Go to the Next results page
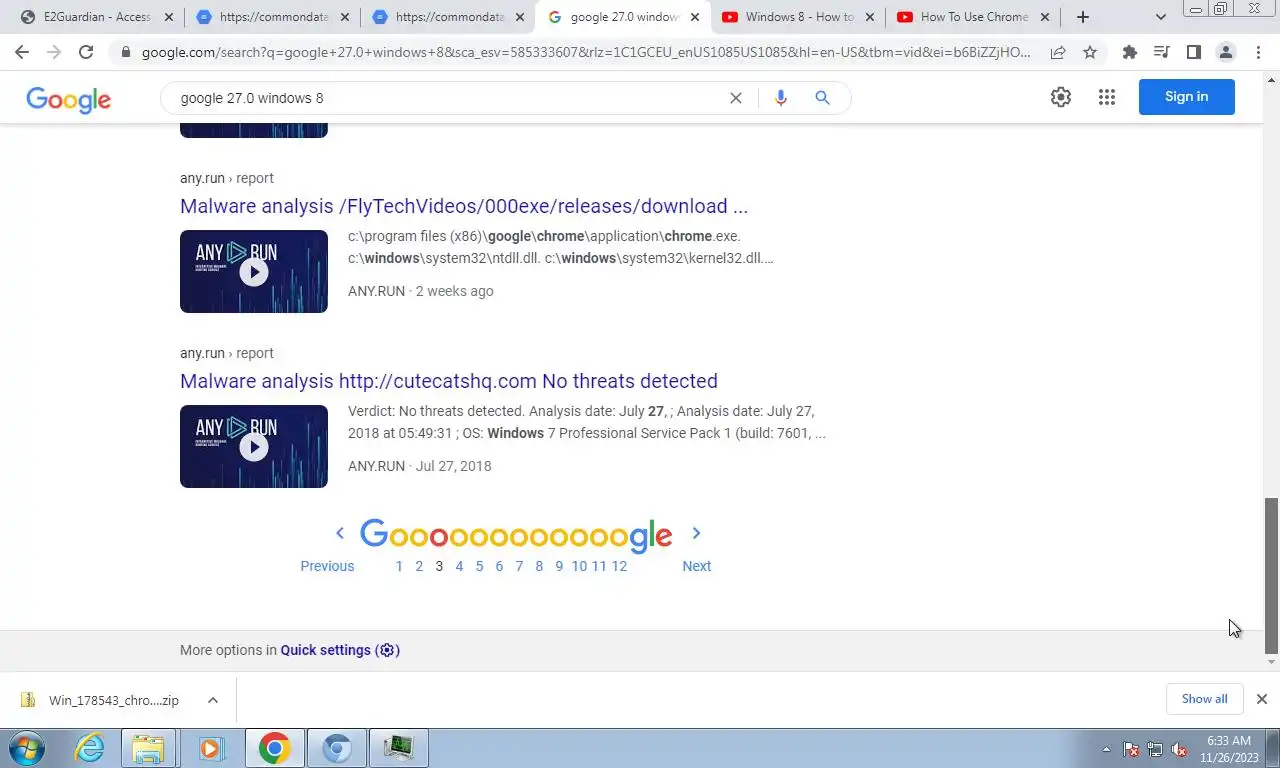Viewport: 1280px width, 768px height. point(696,566)
